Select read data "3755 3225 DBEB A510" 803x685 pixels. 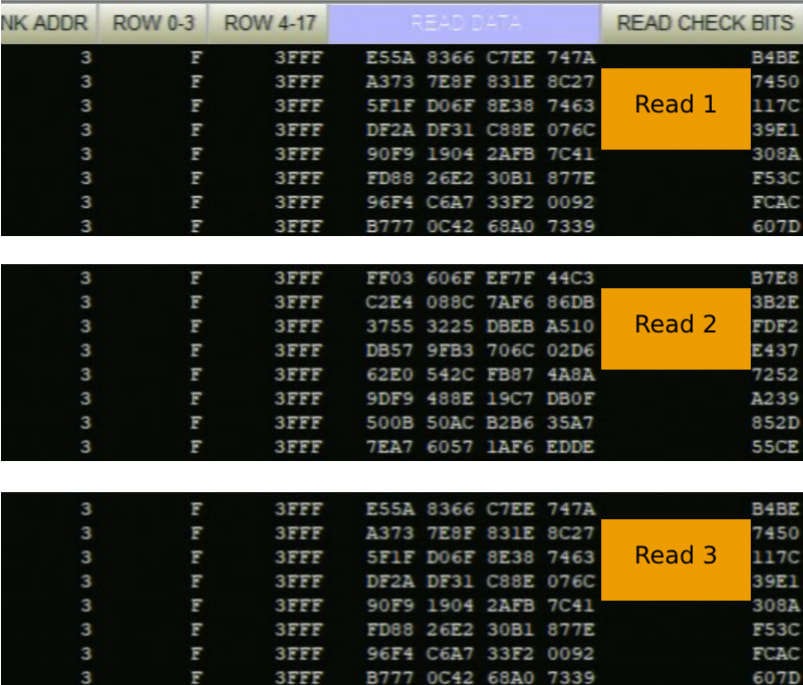click(x=480, y=325)
